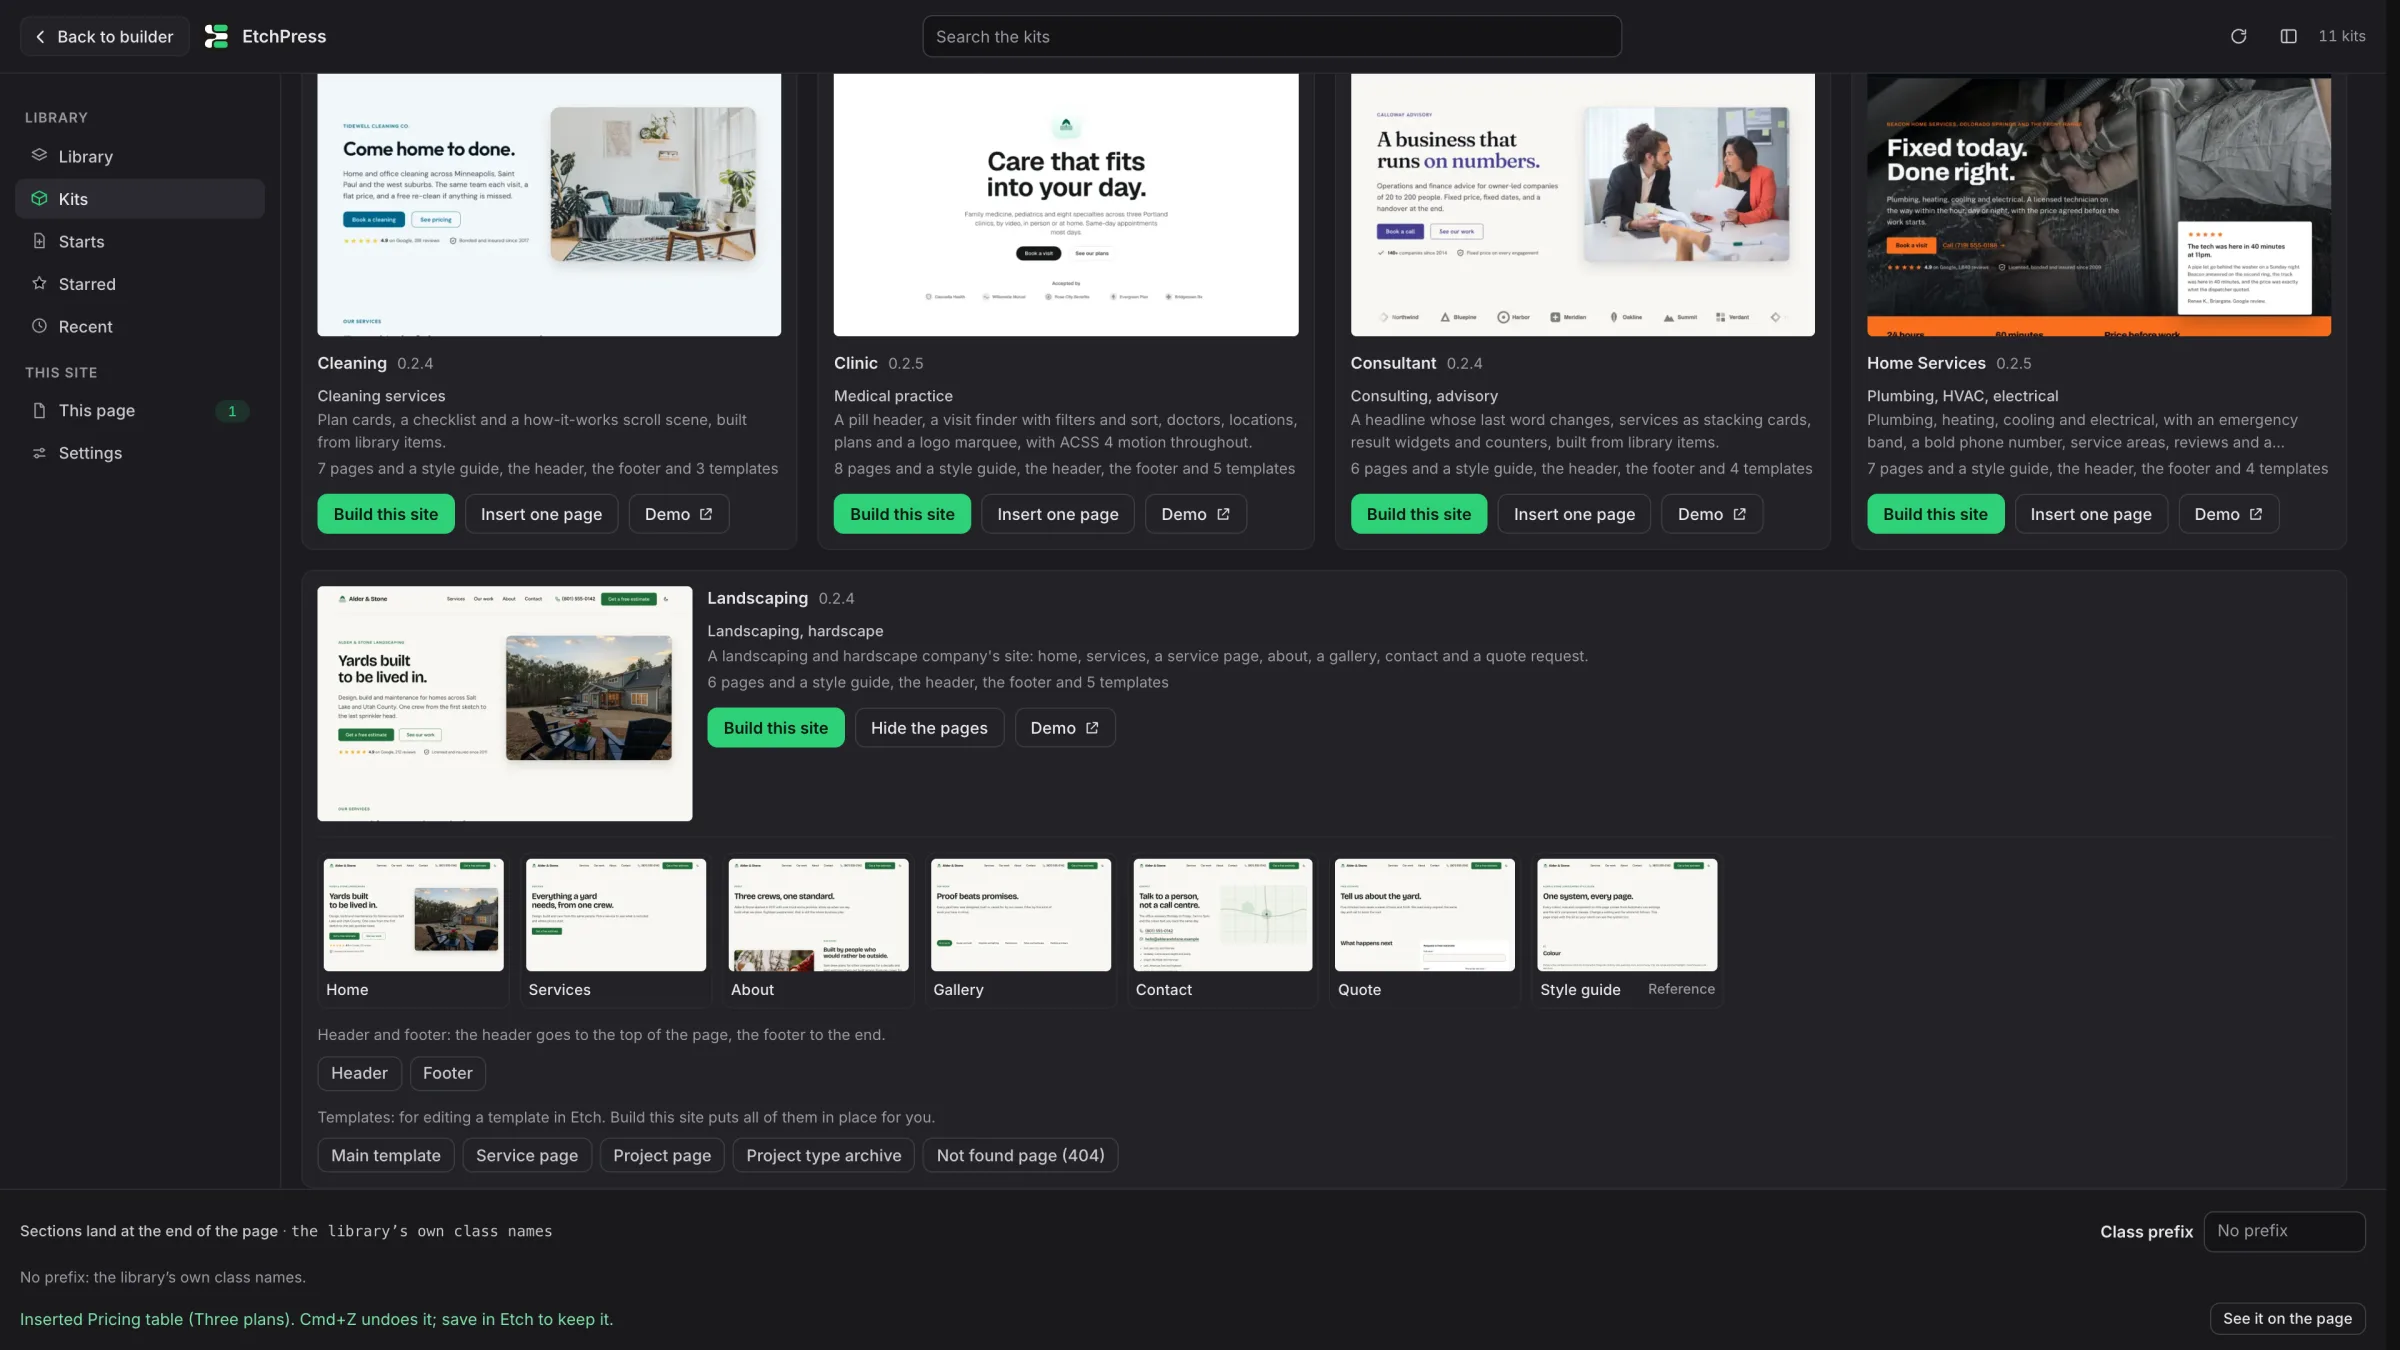
Task: Click the Recent clock icon in sidebar
Action: click(x=39, y=326)
